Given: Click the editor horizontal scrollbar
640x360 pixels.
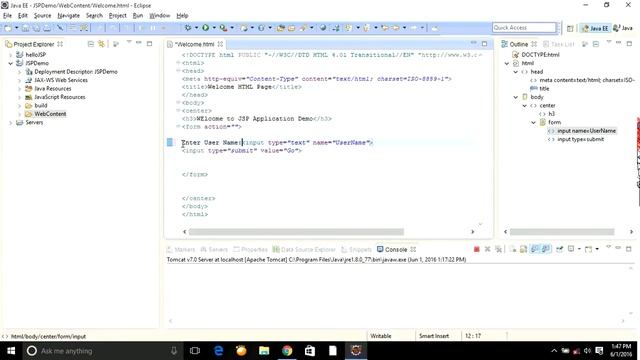Looking at the screenshot, I should click(x=296, y=232).
